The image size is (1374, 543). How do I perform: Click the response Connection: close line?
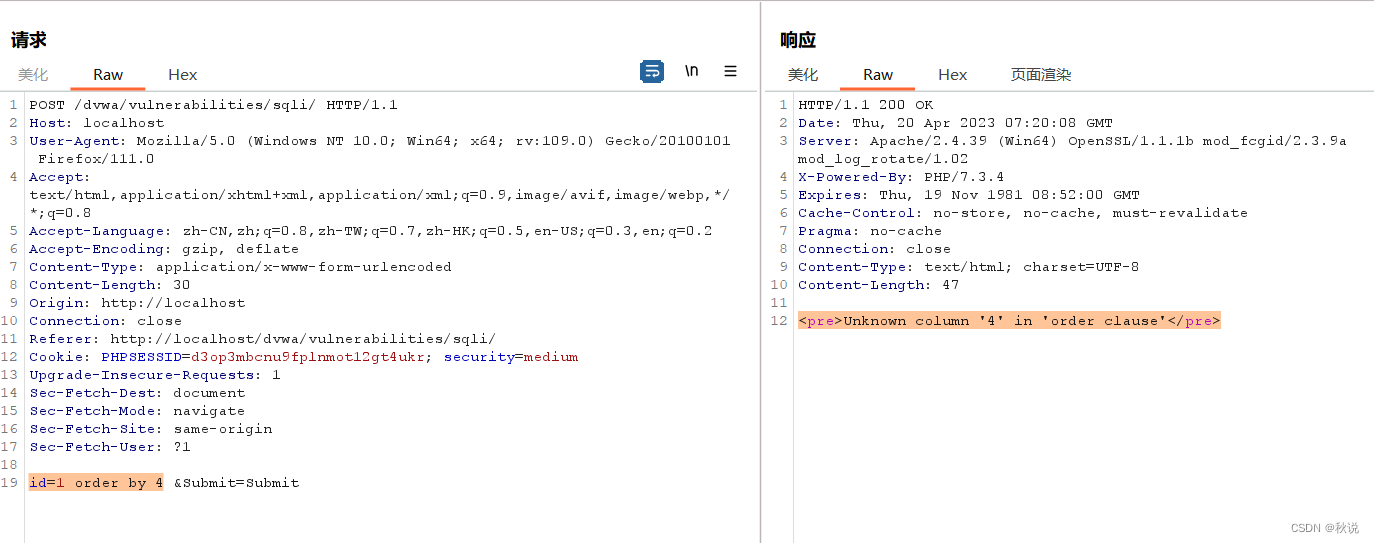[x=874, y=249]
